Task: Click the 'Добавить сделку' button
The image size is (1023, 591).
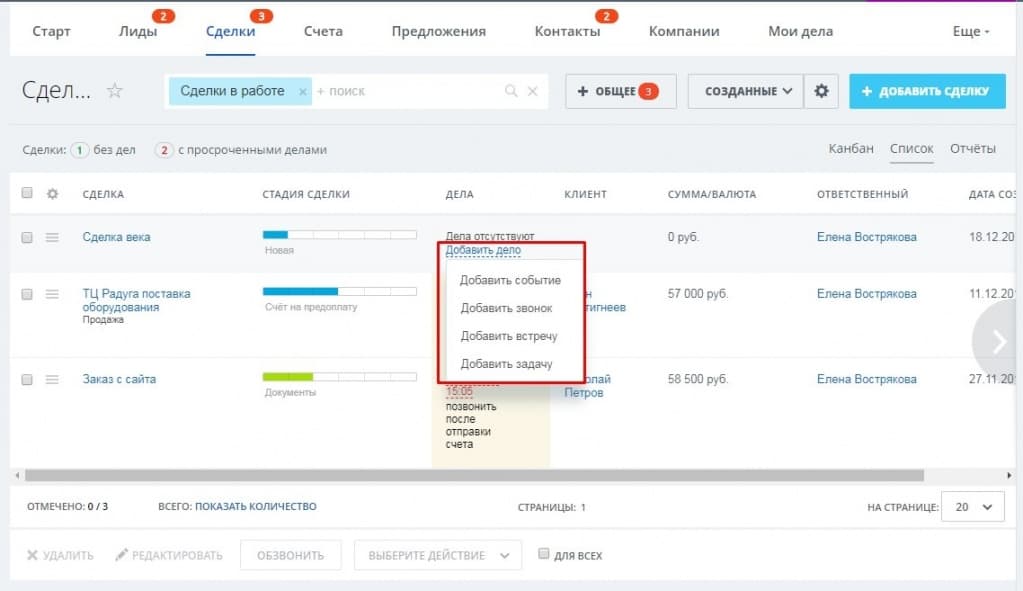Action: point(927,91)
